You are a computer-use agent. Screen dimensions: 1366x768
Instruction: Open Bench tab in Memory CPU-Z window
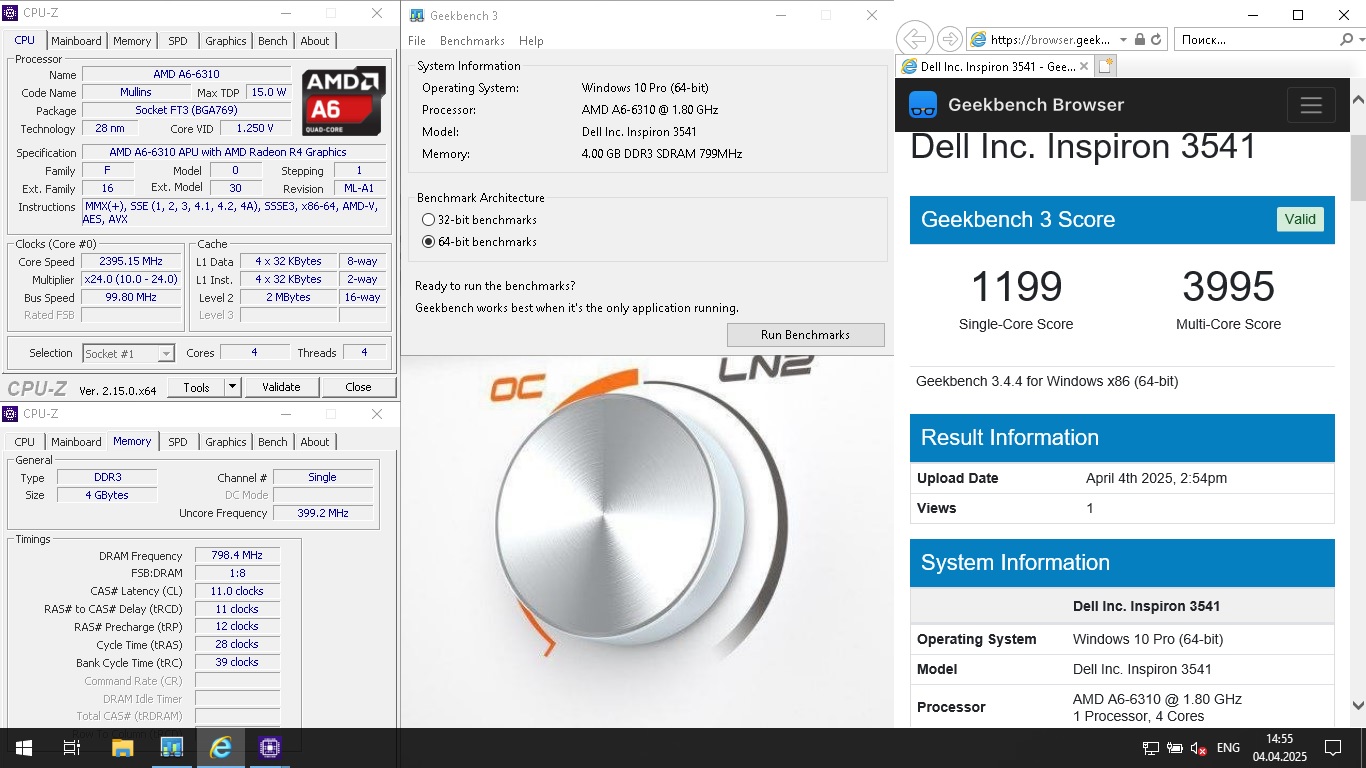tap(273, 442)
